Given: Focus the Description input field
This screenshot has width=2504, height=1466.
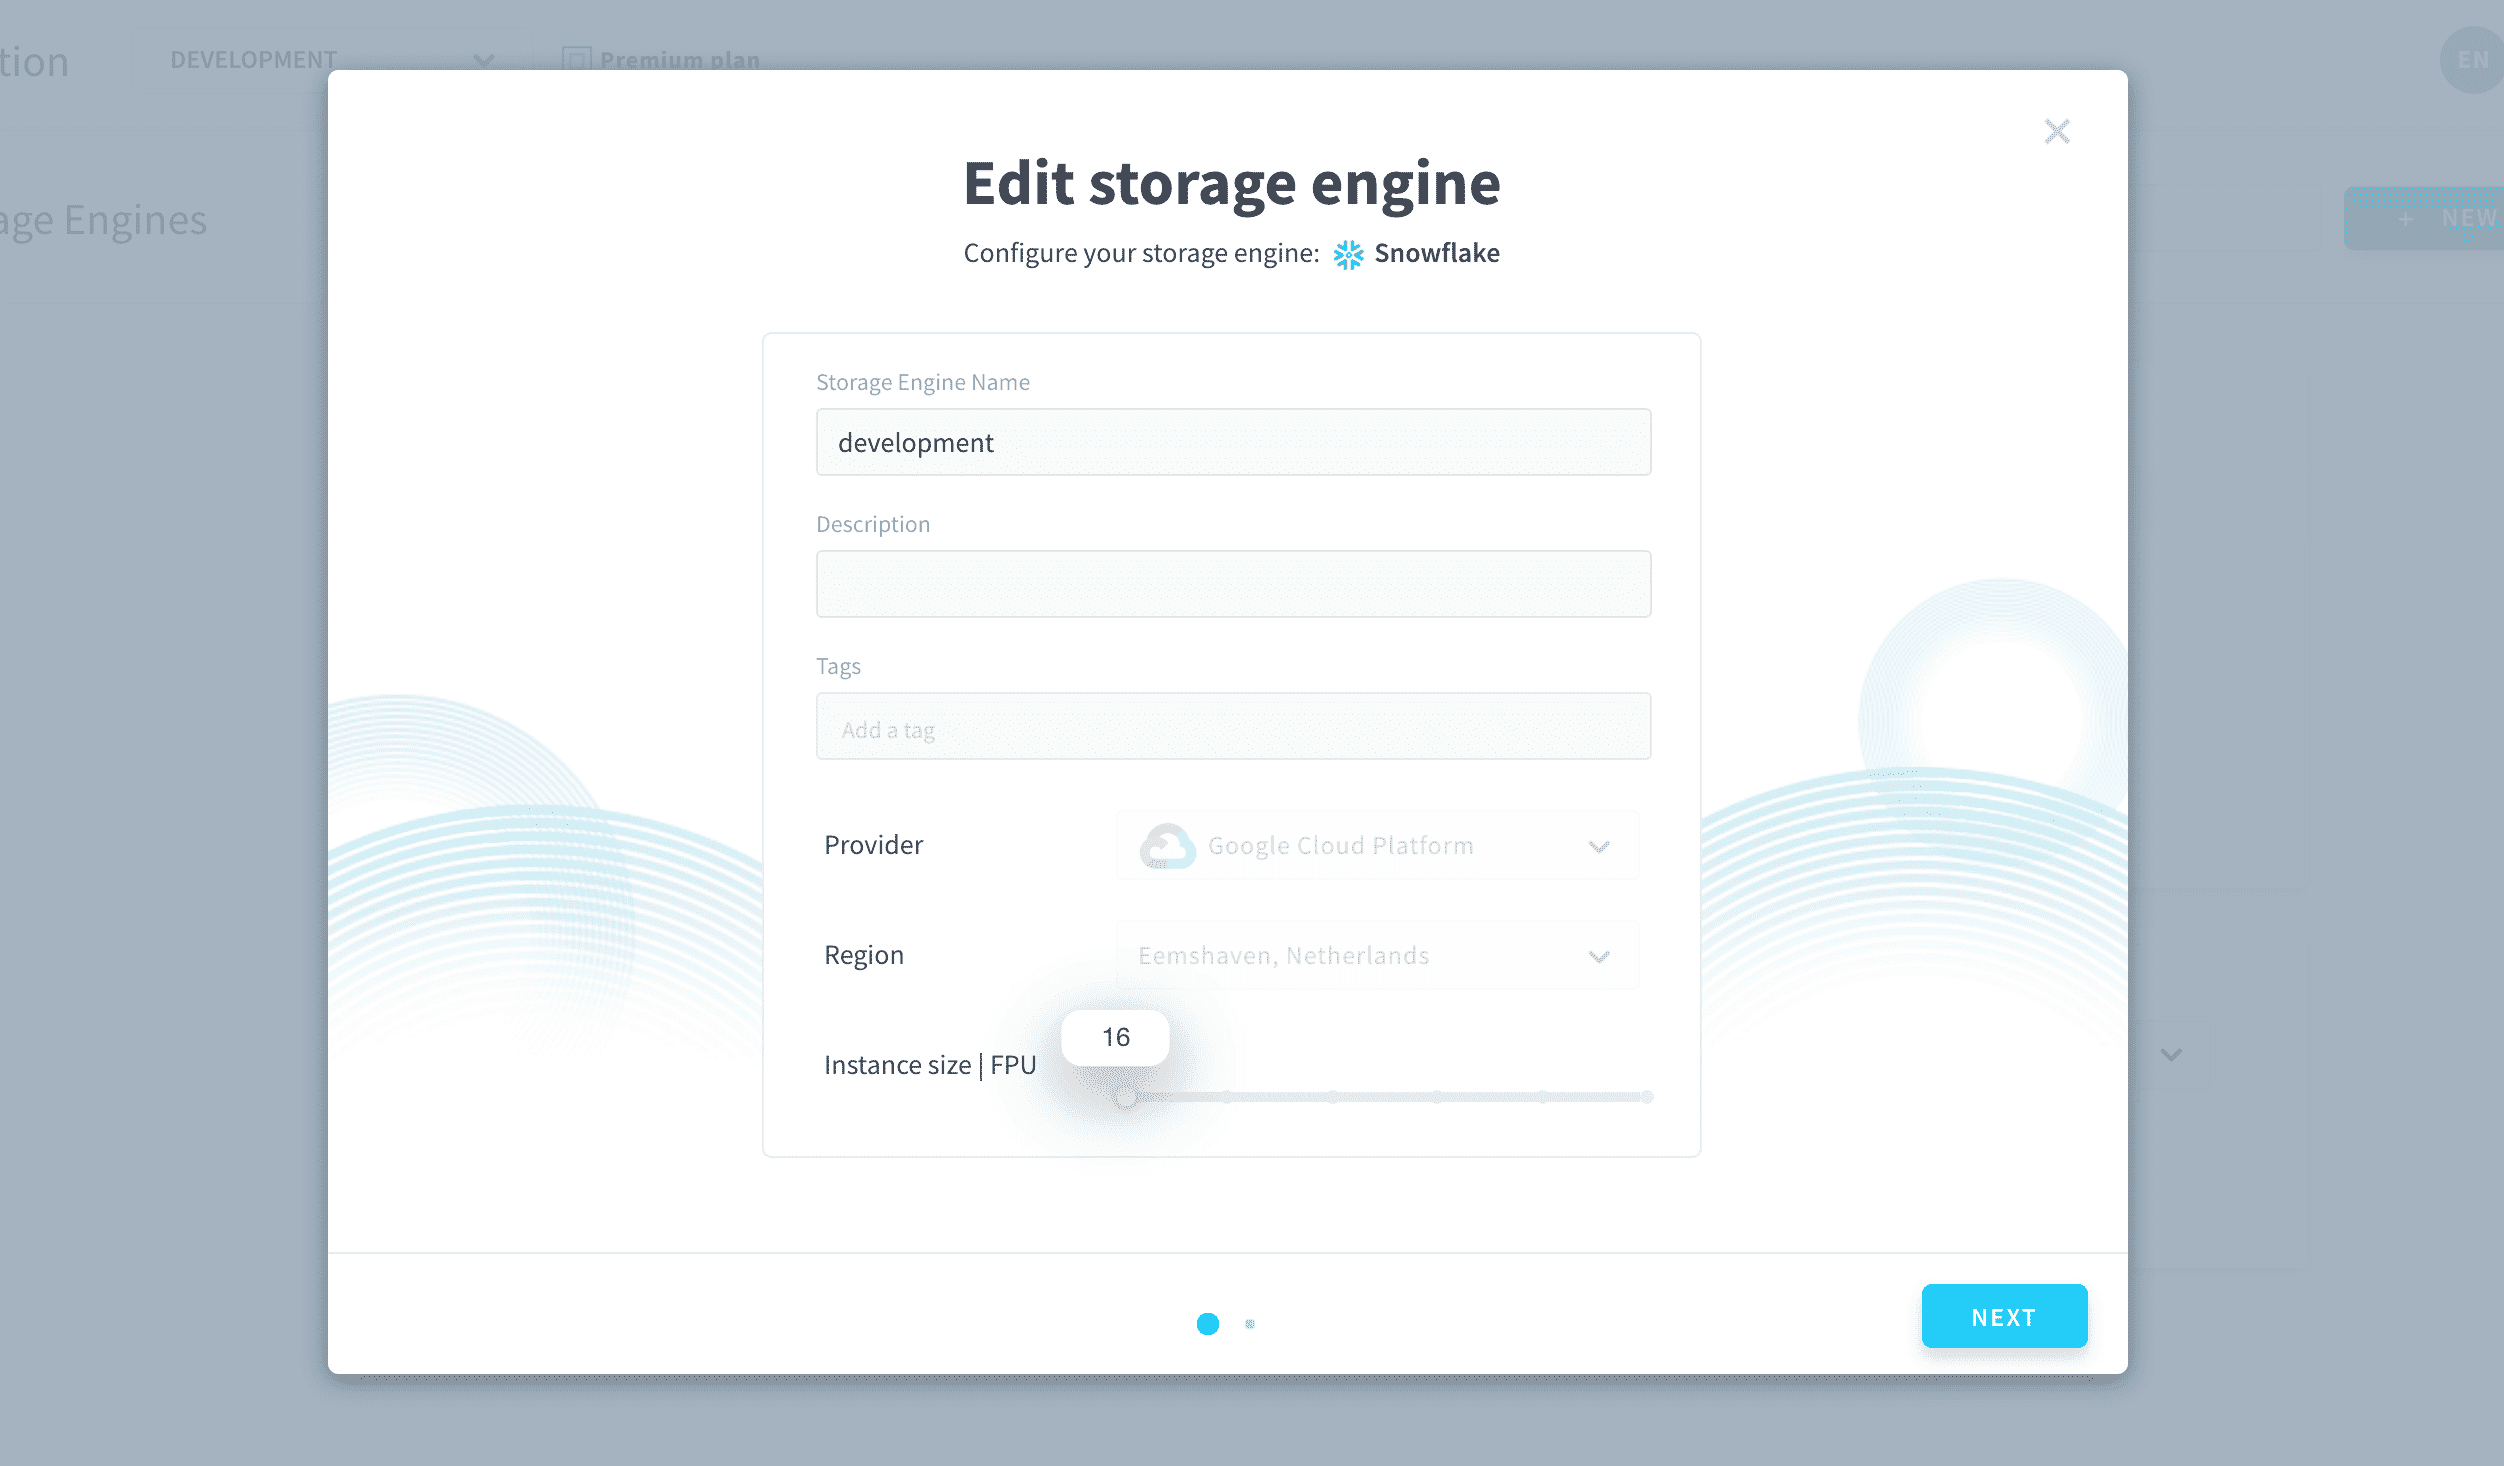Looking at the screenshot, I should click(1233, 584).
